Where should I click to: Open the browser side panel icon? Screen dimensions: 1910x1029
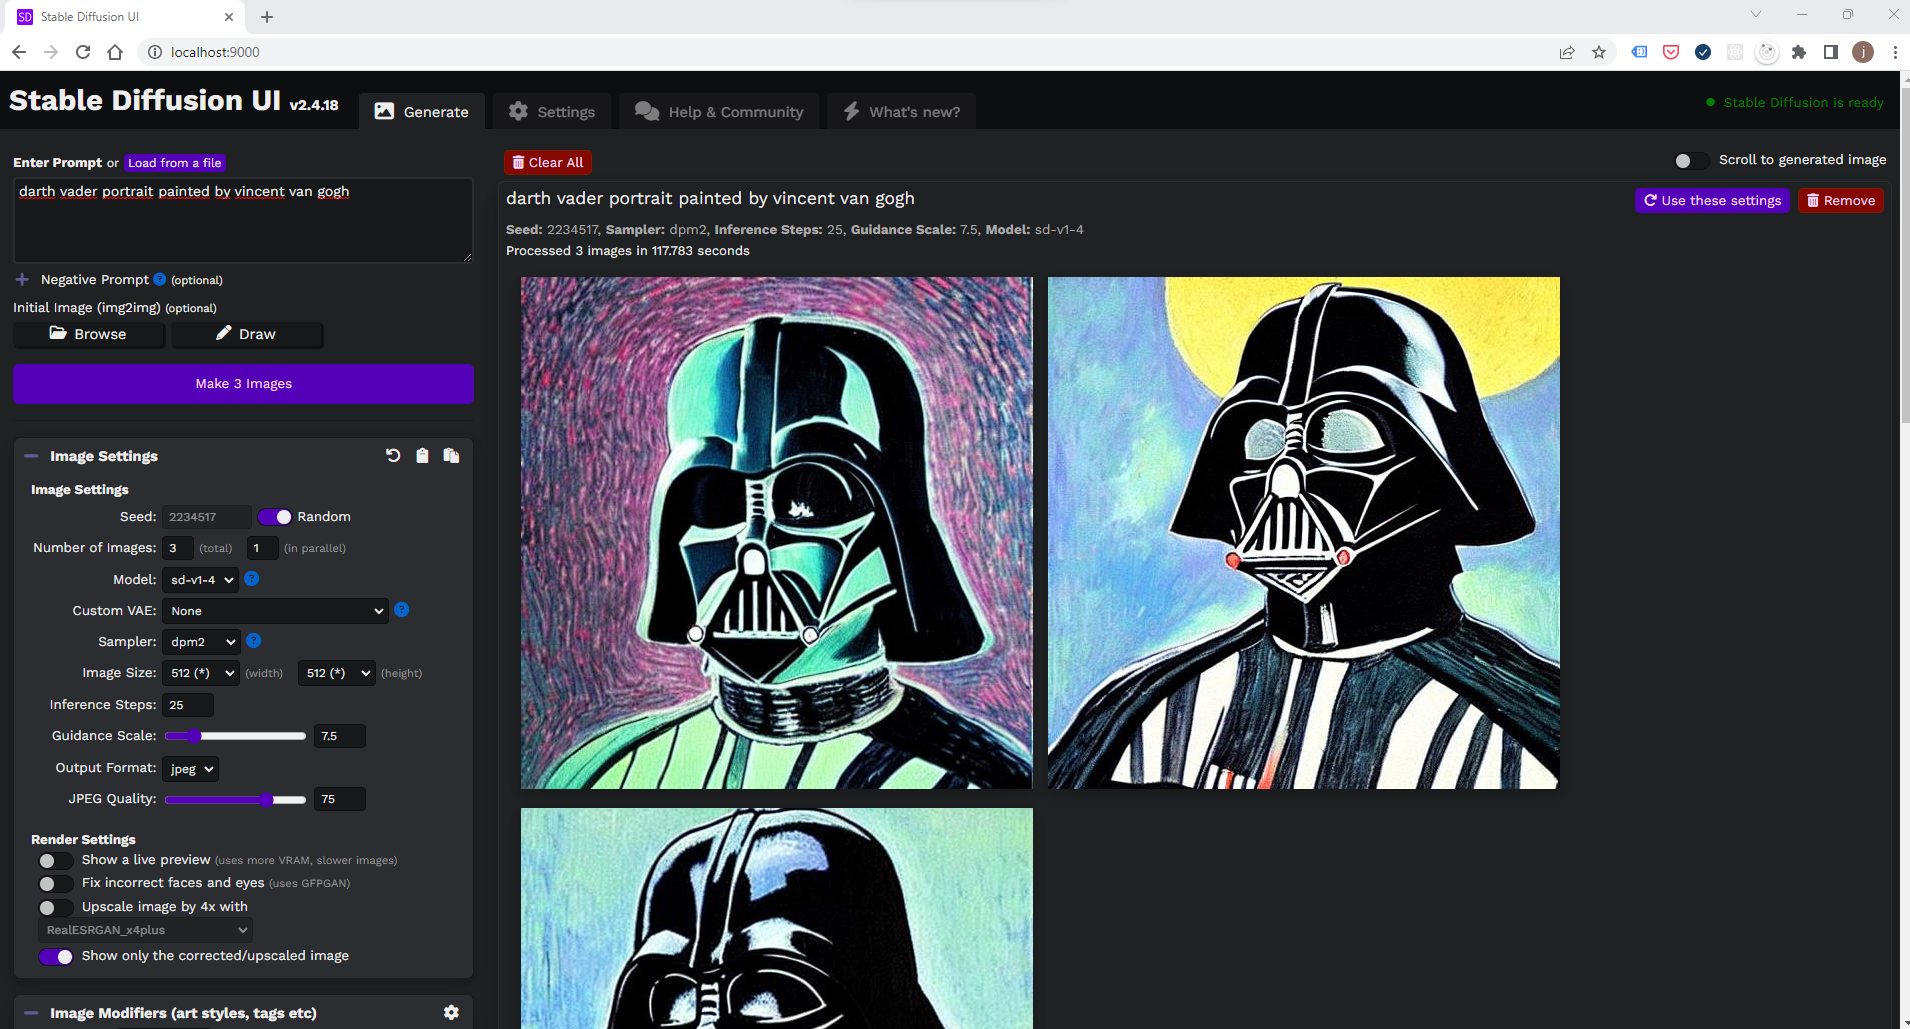click(1831, 52)
